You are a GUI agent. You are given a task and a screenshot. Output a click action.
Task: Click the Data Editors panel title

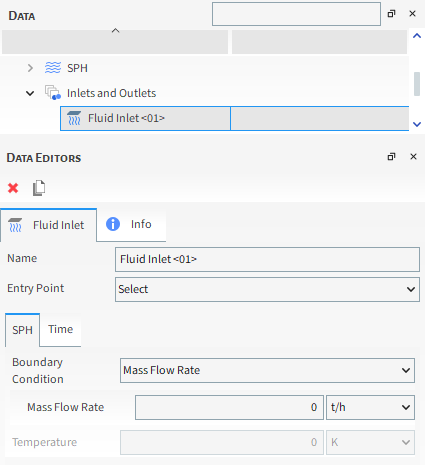pos(44,158)
